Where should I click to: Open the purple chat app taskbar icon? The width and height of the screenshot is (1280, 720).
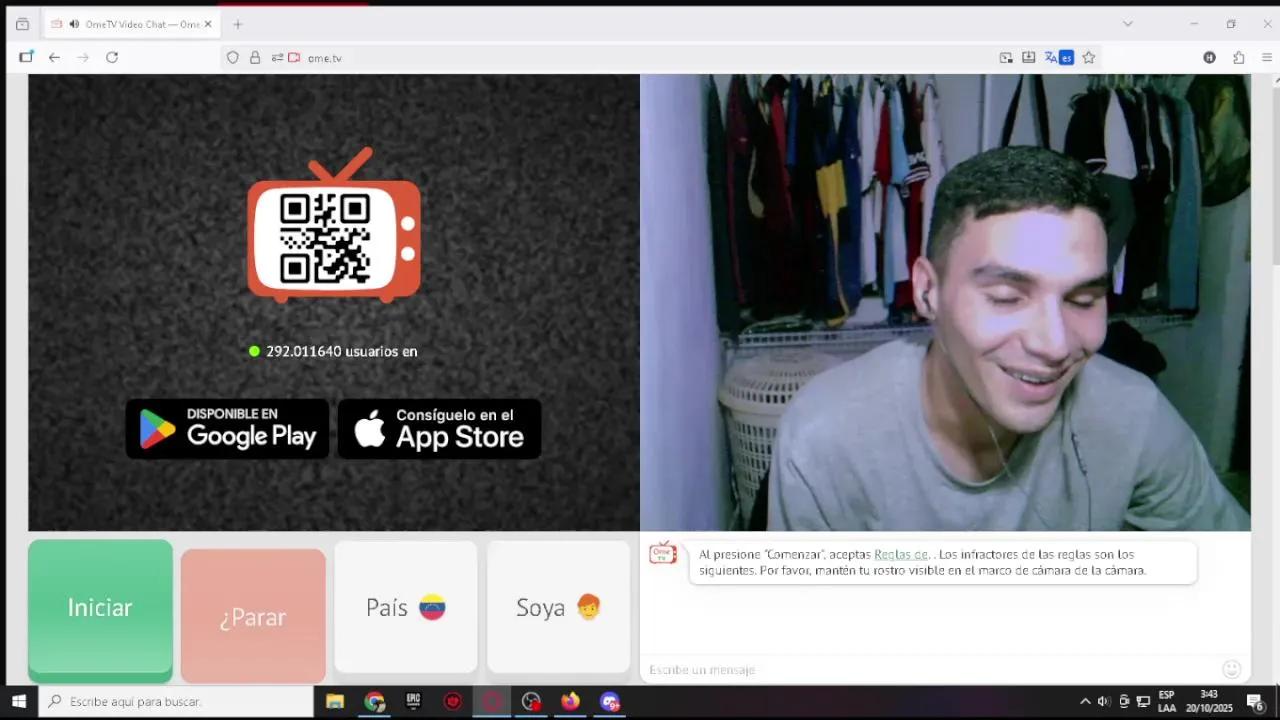pyautogui.click(x=609, y=702)
